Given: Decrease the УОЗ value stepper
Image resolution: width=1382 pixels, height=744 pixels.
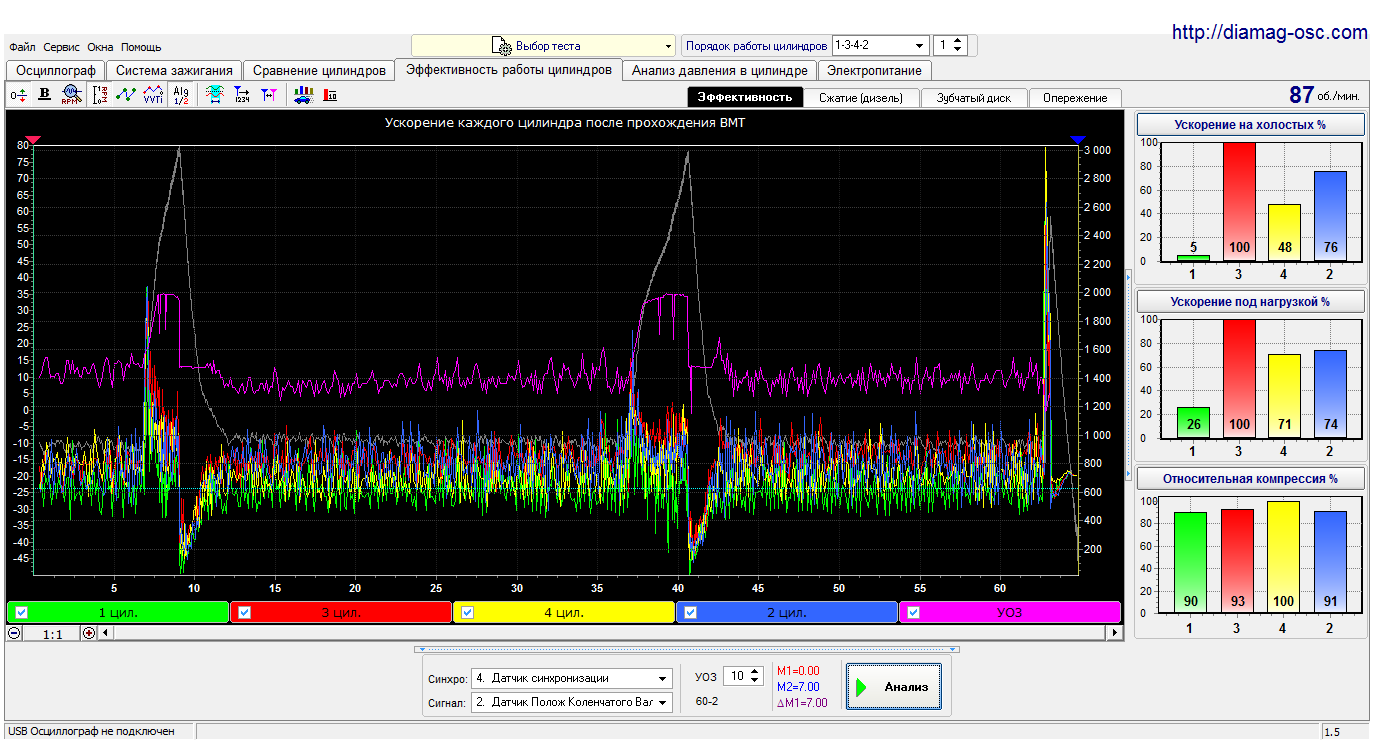Looking at the screenshot, I should (754, 681).
